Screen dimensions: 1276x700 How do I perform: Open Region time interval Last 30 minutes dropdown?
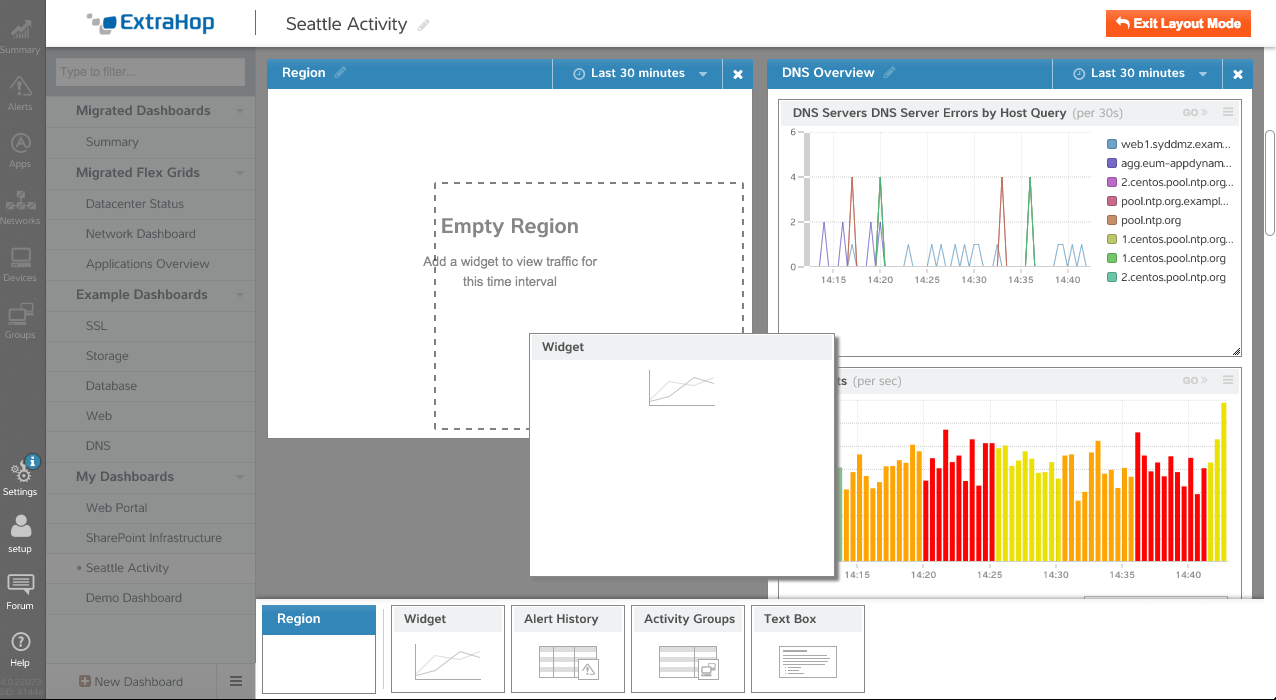[638, 74]
